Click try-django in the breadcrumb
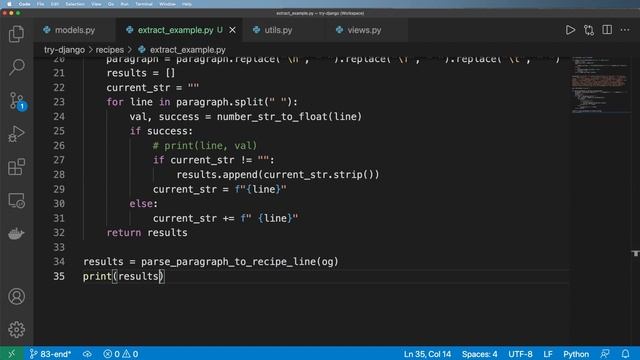Image resolution: width=640 pixels, height=360 pixels. pos(64,50)
